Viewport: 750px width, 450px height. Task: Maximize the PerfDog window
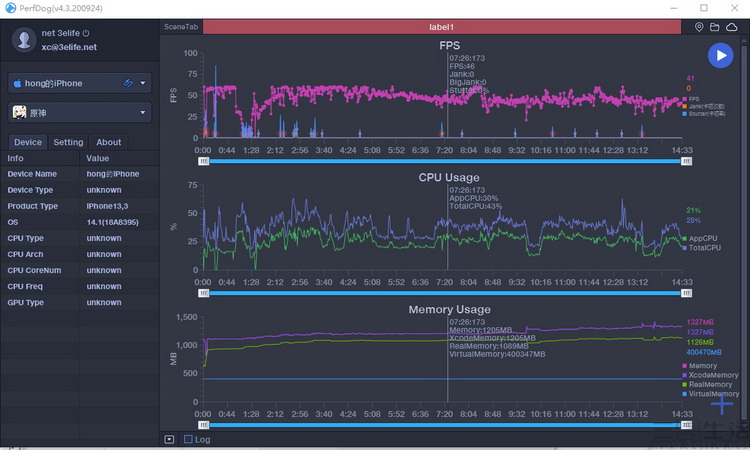(x=704, y=8)
